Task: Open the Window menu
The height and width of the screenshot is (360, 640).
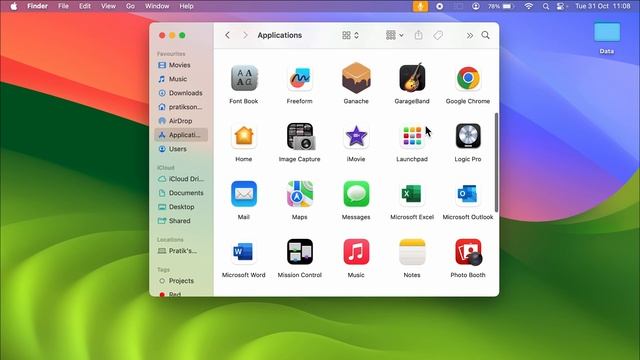Action: [157, 6]
